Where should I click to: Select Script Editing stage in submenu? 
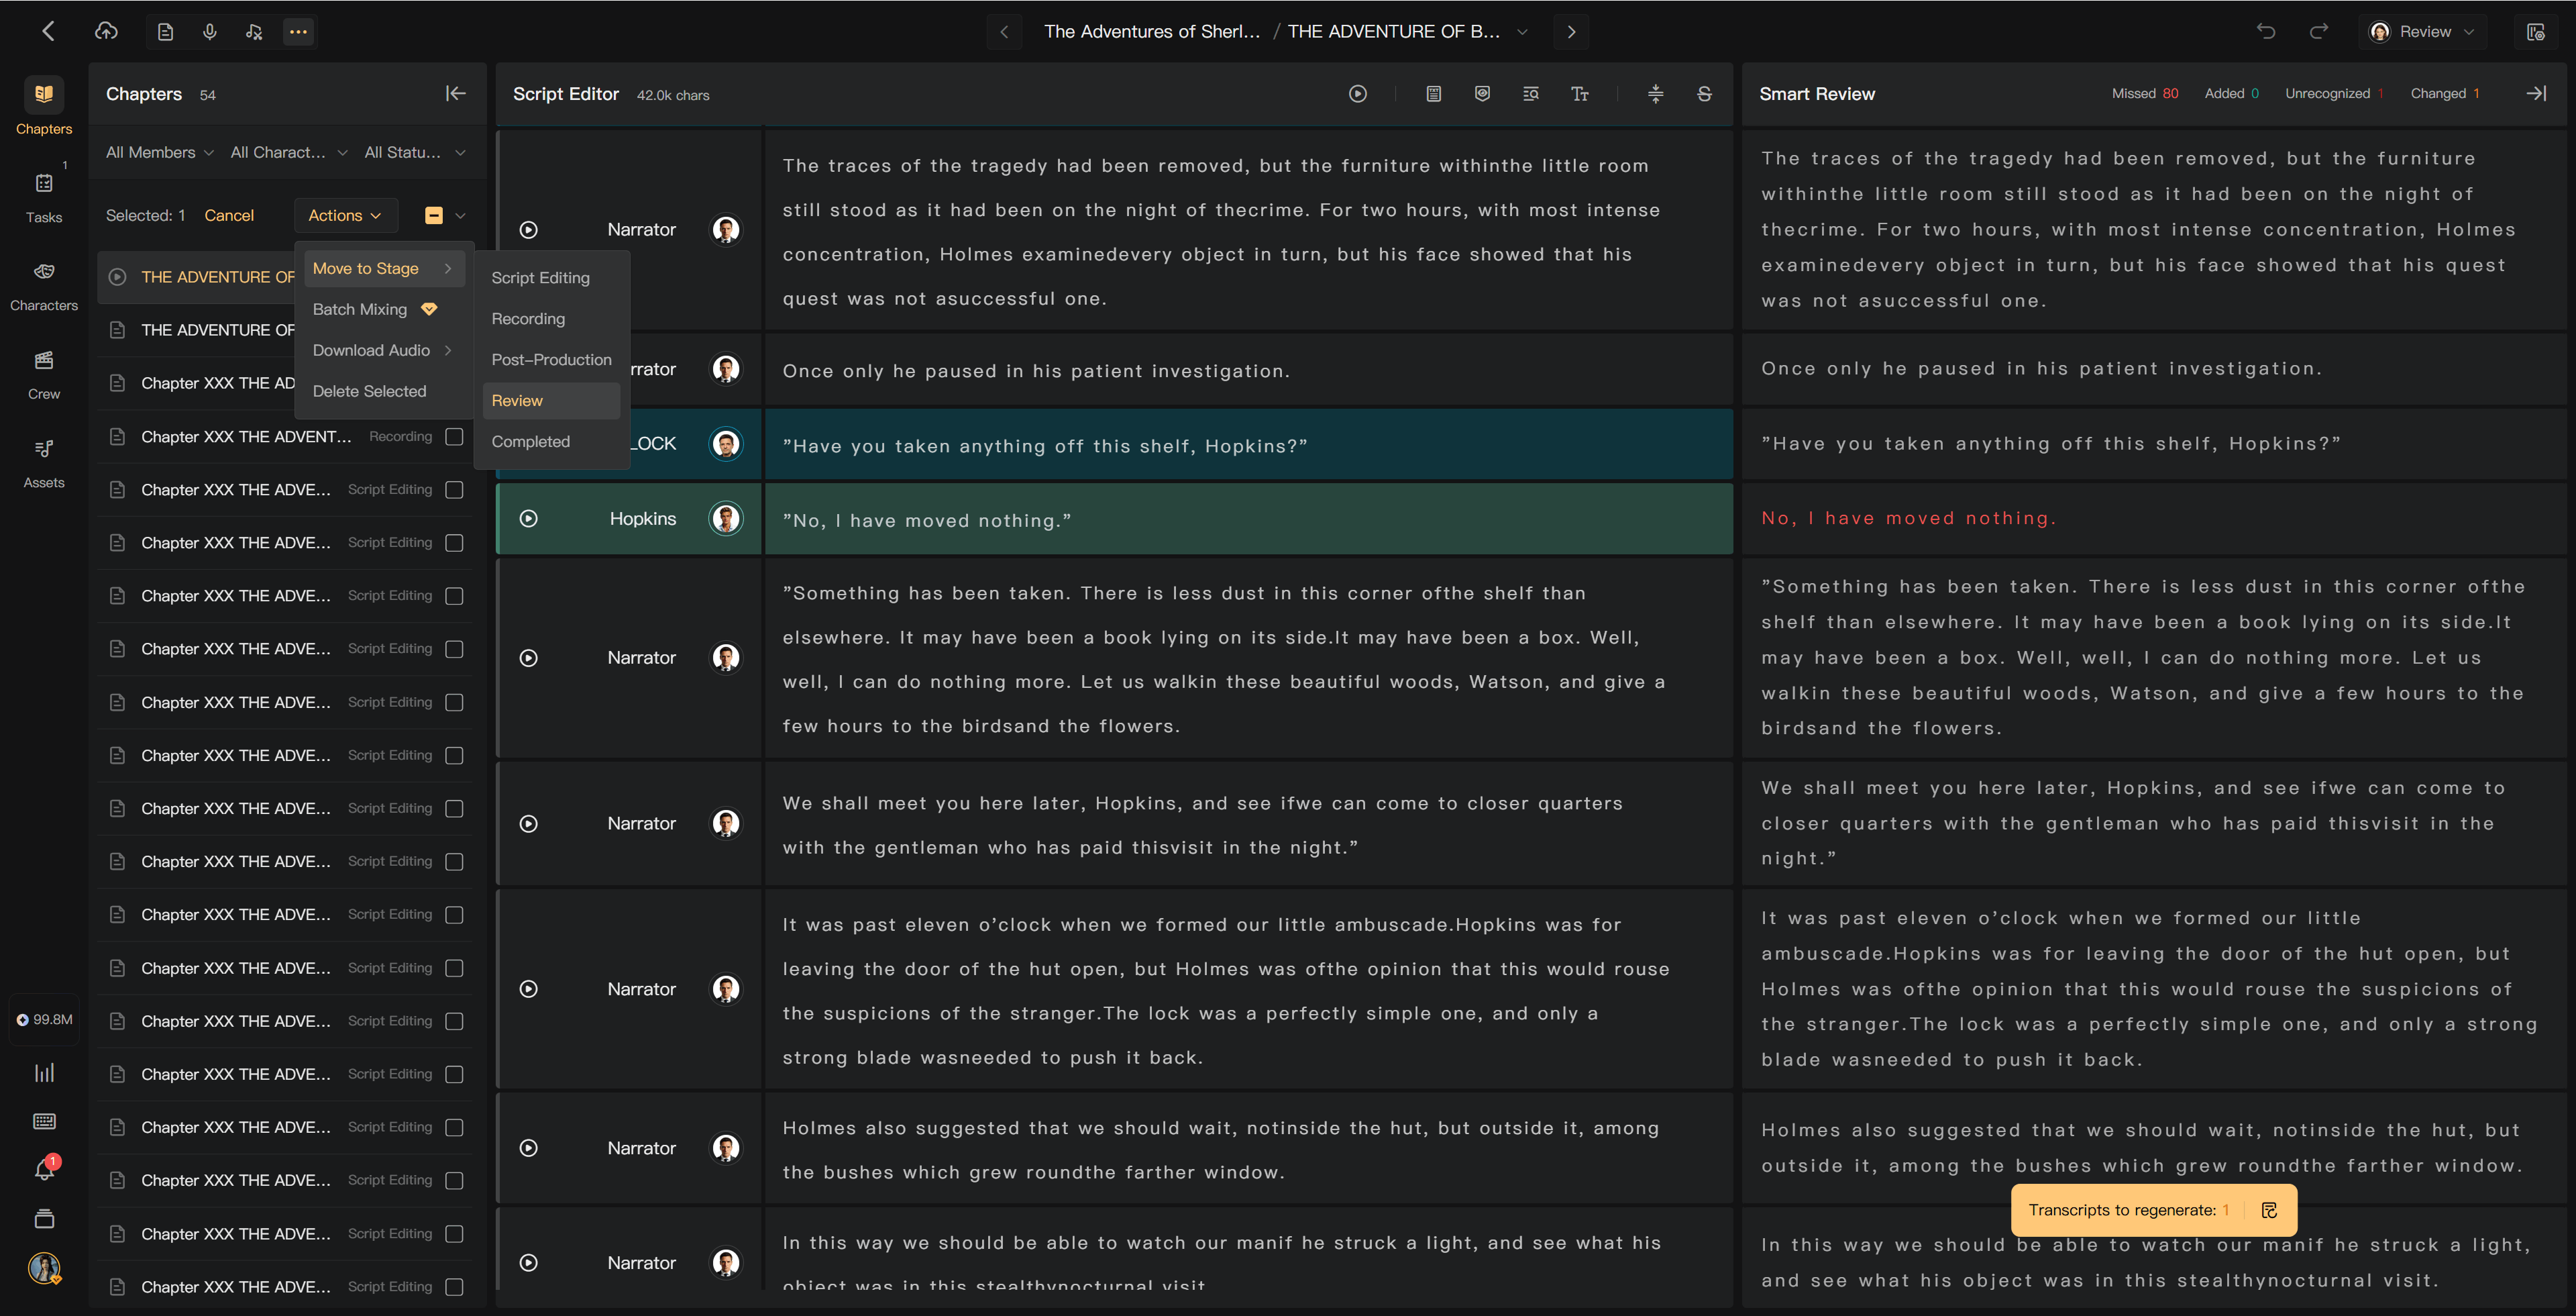(551, 277)
